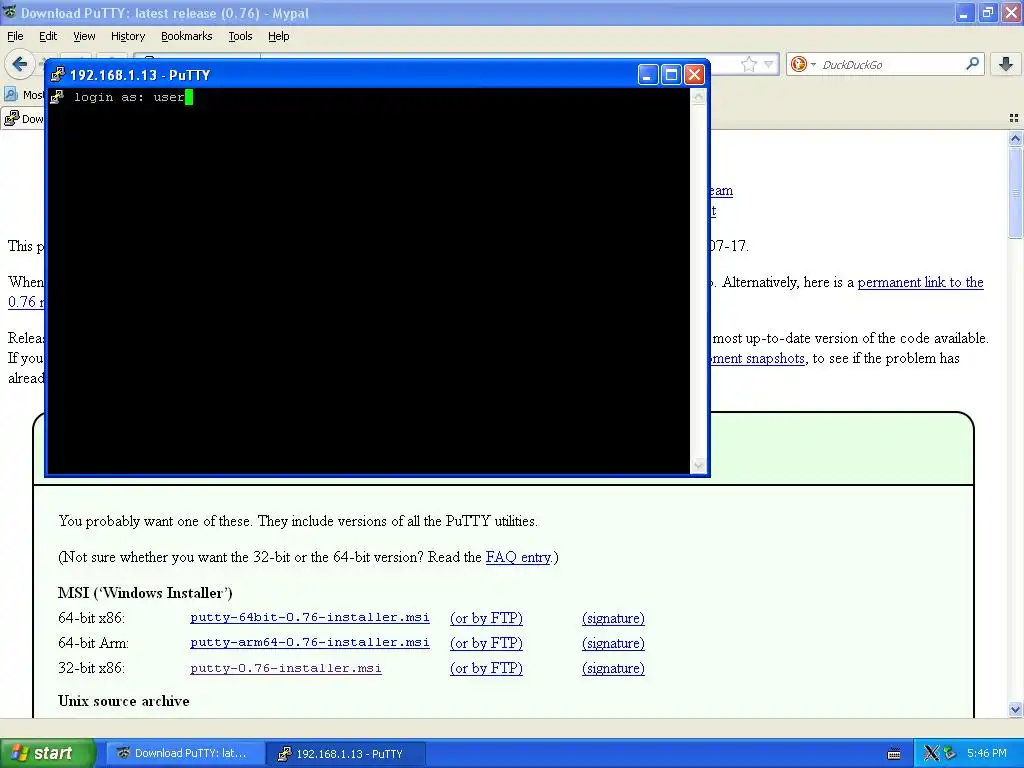Image resolution: width=1024 pixels, height=768 pixels.
Task: Click the safely remove hardware tray icon
Action: [x=950, y=753]
